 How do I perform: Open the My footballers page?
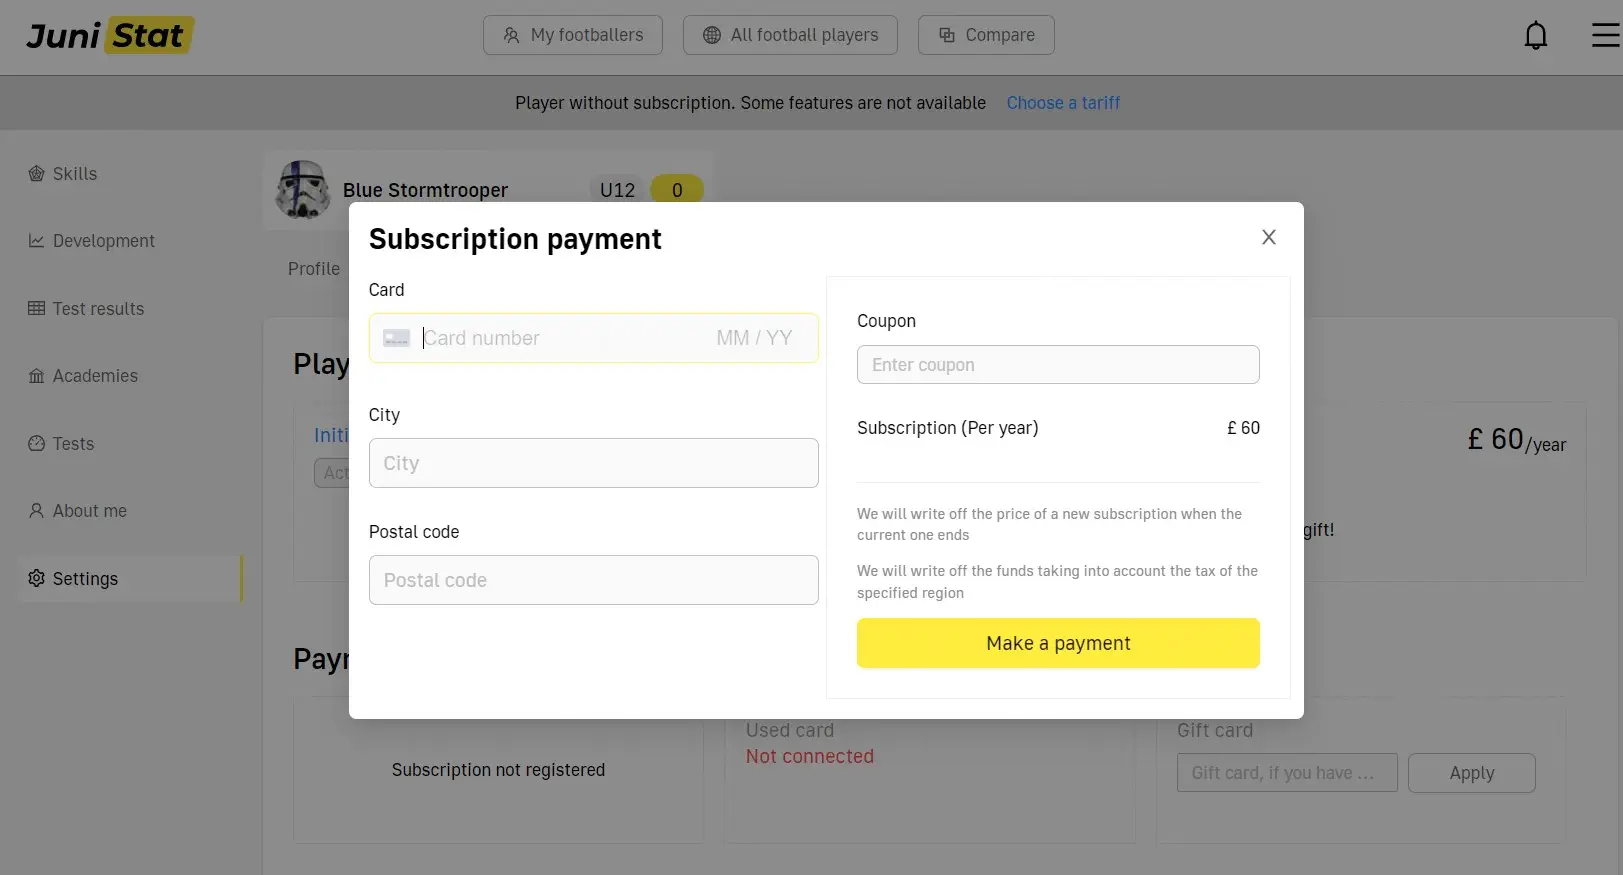(x=573, y=35)
